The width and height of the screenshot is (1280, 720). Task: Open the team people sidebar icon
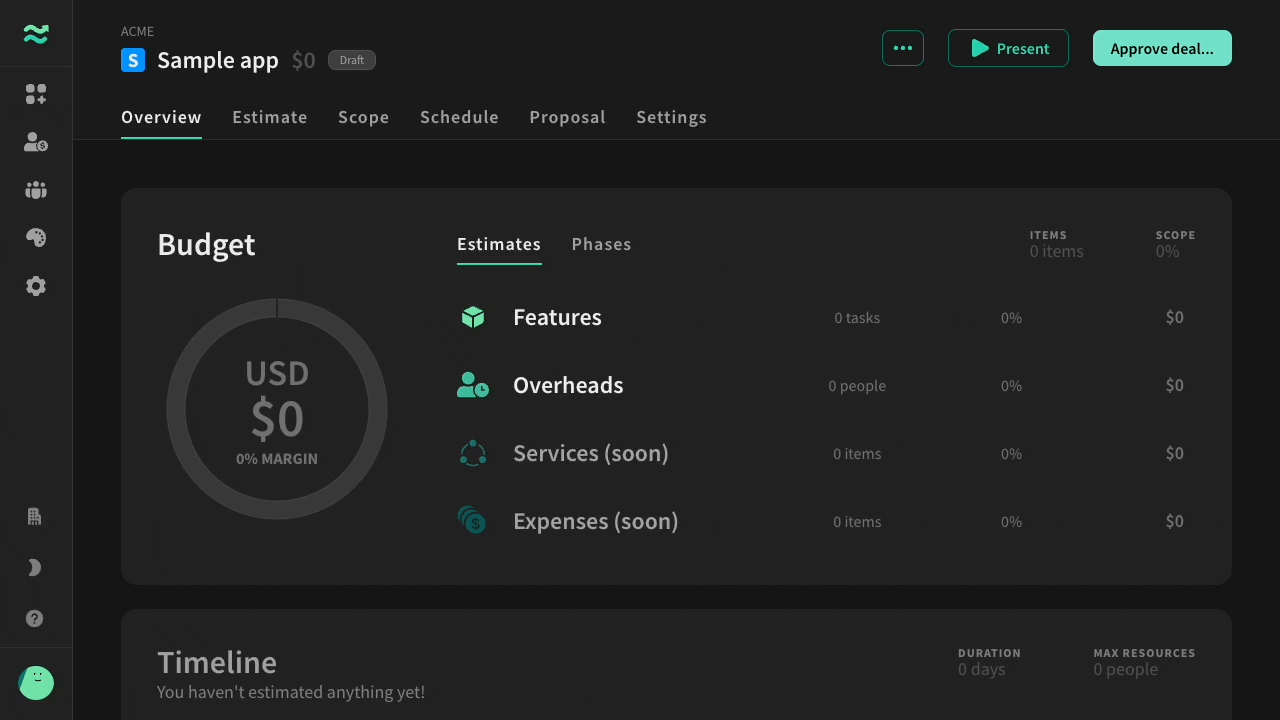coord(36,190)
